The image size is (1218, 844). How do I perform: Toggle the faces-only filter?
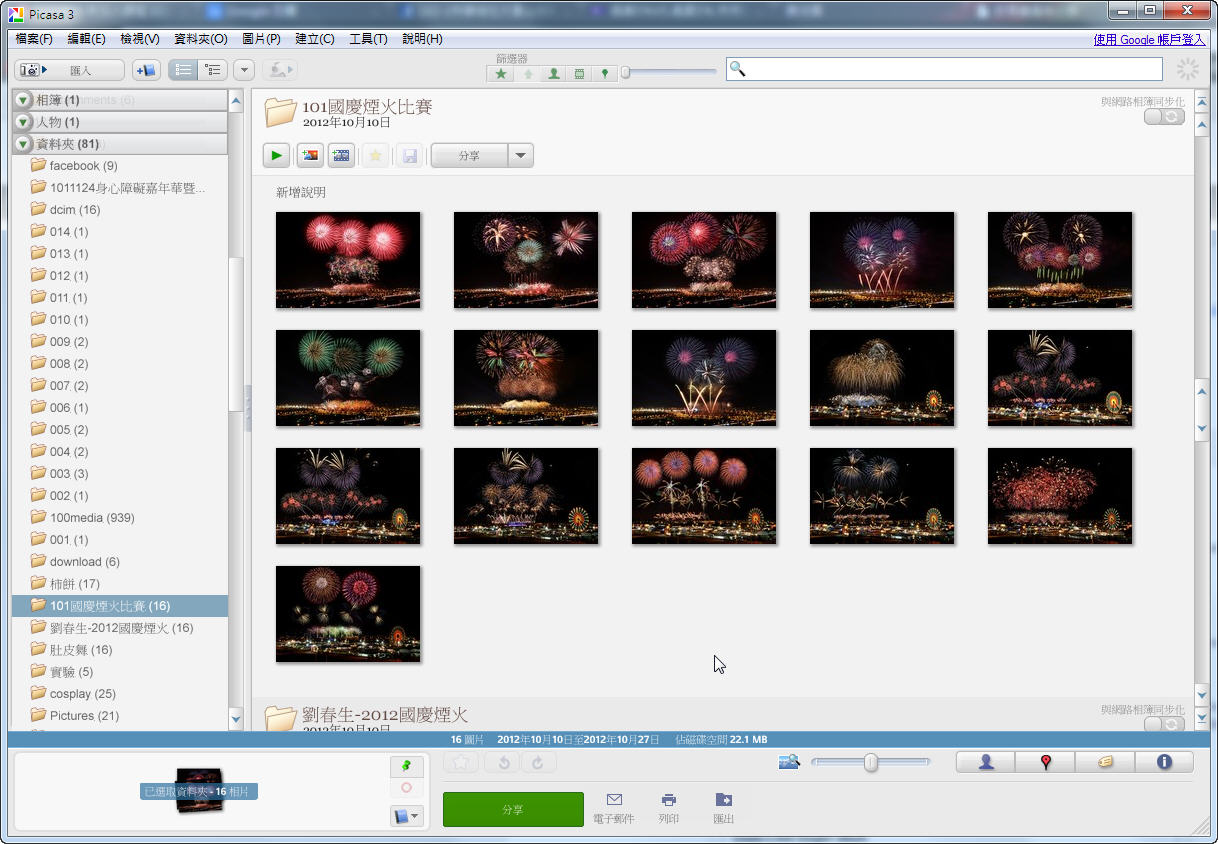(x=553, y=74)
